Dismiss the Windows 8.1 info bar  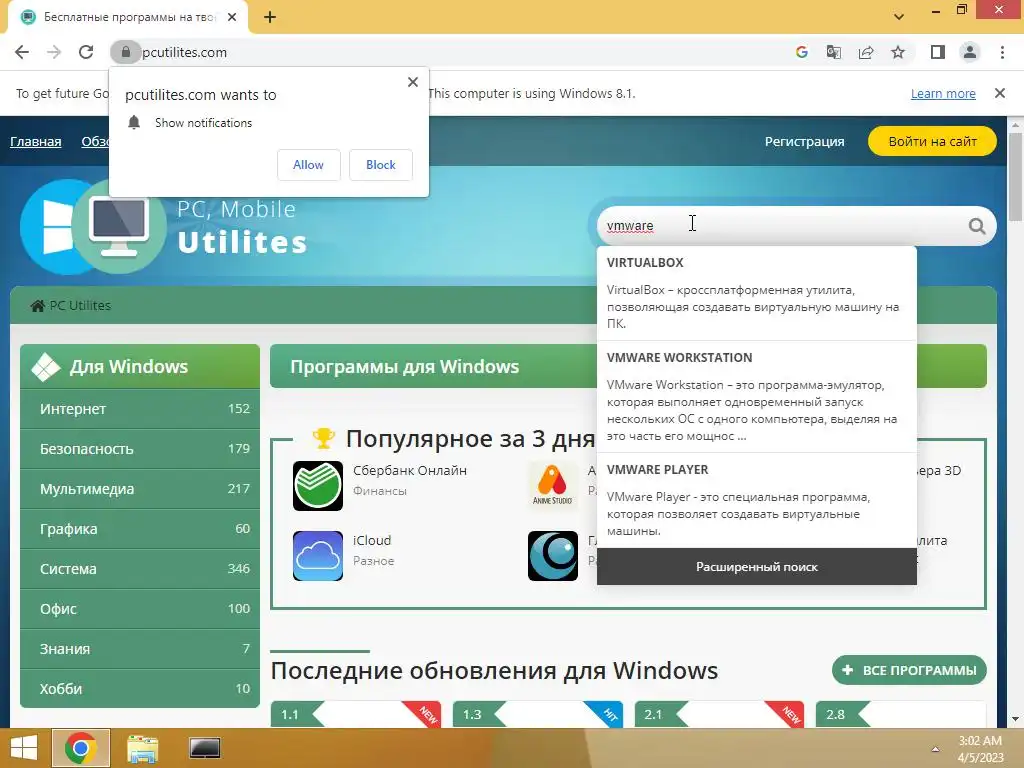pos(1000,93)
